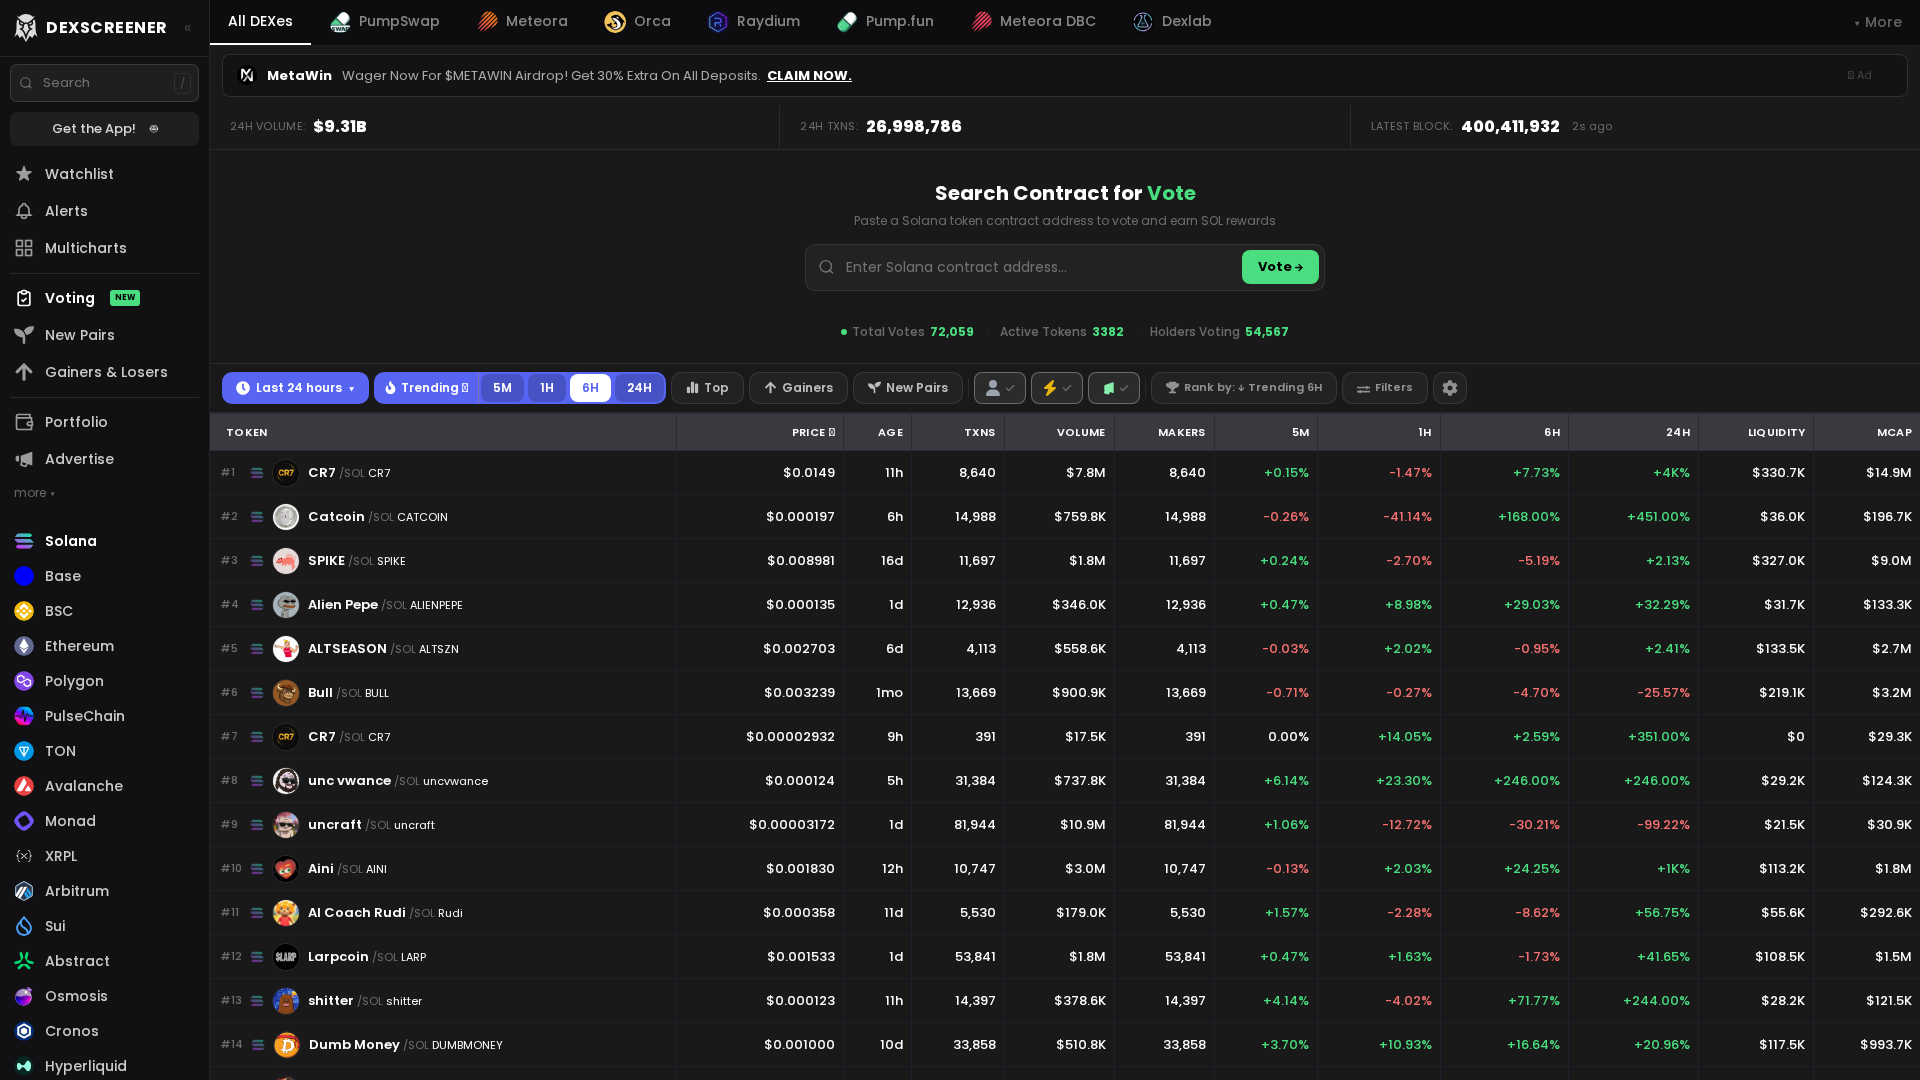This screenshot has height=1080, width=1920.
Task: Switch to the Orca tab
Action: click(x=638, y=21)
